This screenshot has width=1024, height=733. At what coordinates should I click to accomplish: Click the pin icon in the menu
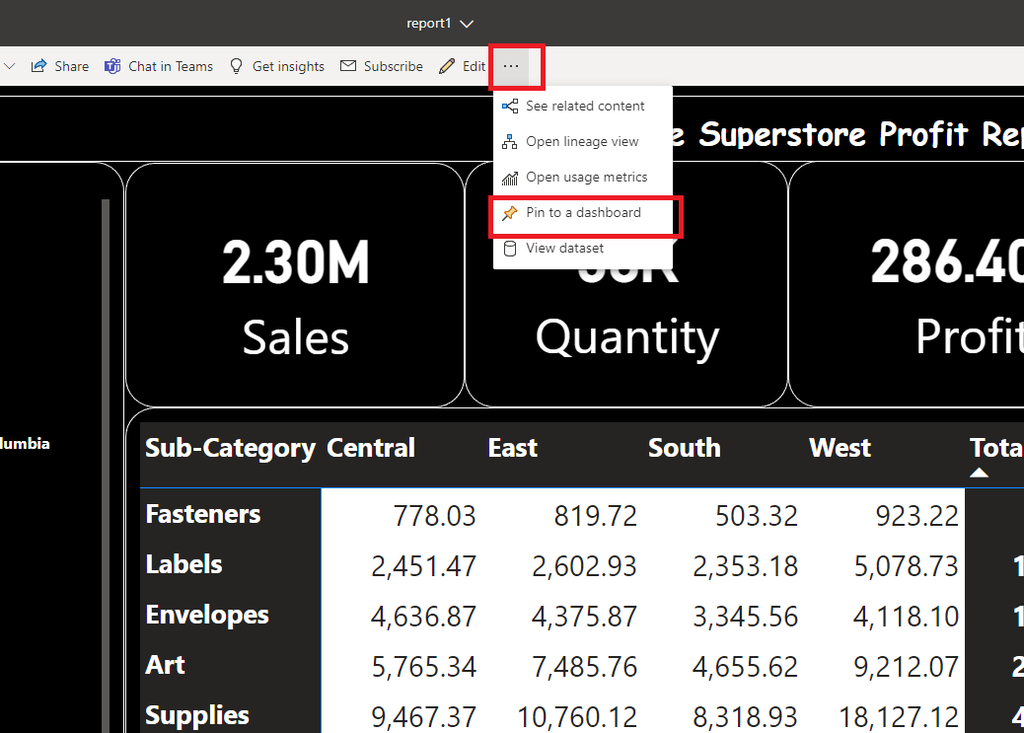coord(510,213)
